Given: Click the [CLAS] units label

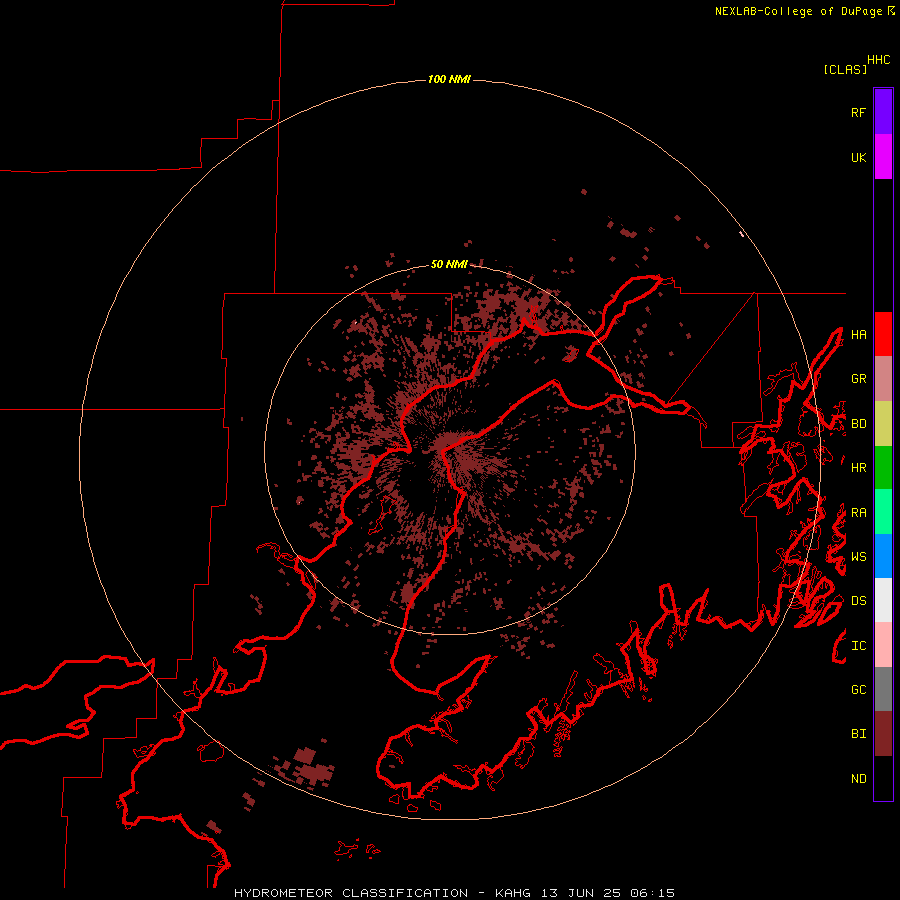Looking at the screenshot, I should click(845, 69).
